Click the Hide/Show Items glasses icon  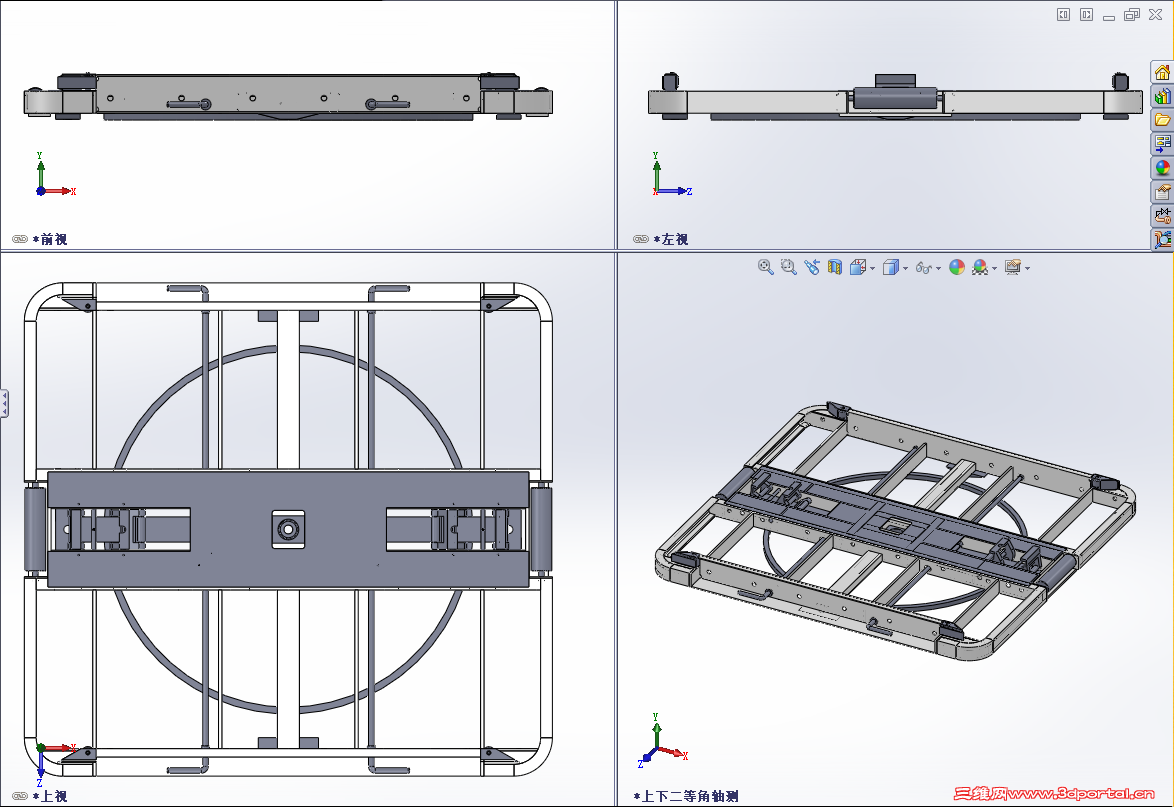(923, 267)
